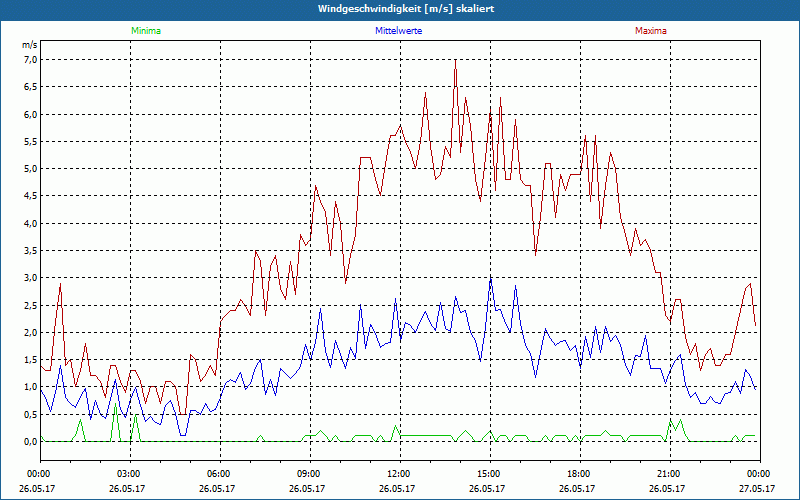Click the 09:00 time label
The image size is (800, 500).
pos(310,474)
